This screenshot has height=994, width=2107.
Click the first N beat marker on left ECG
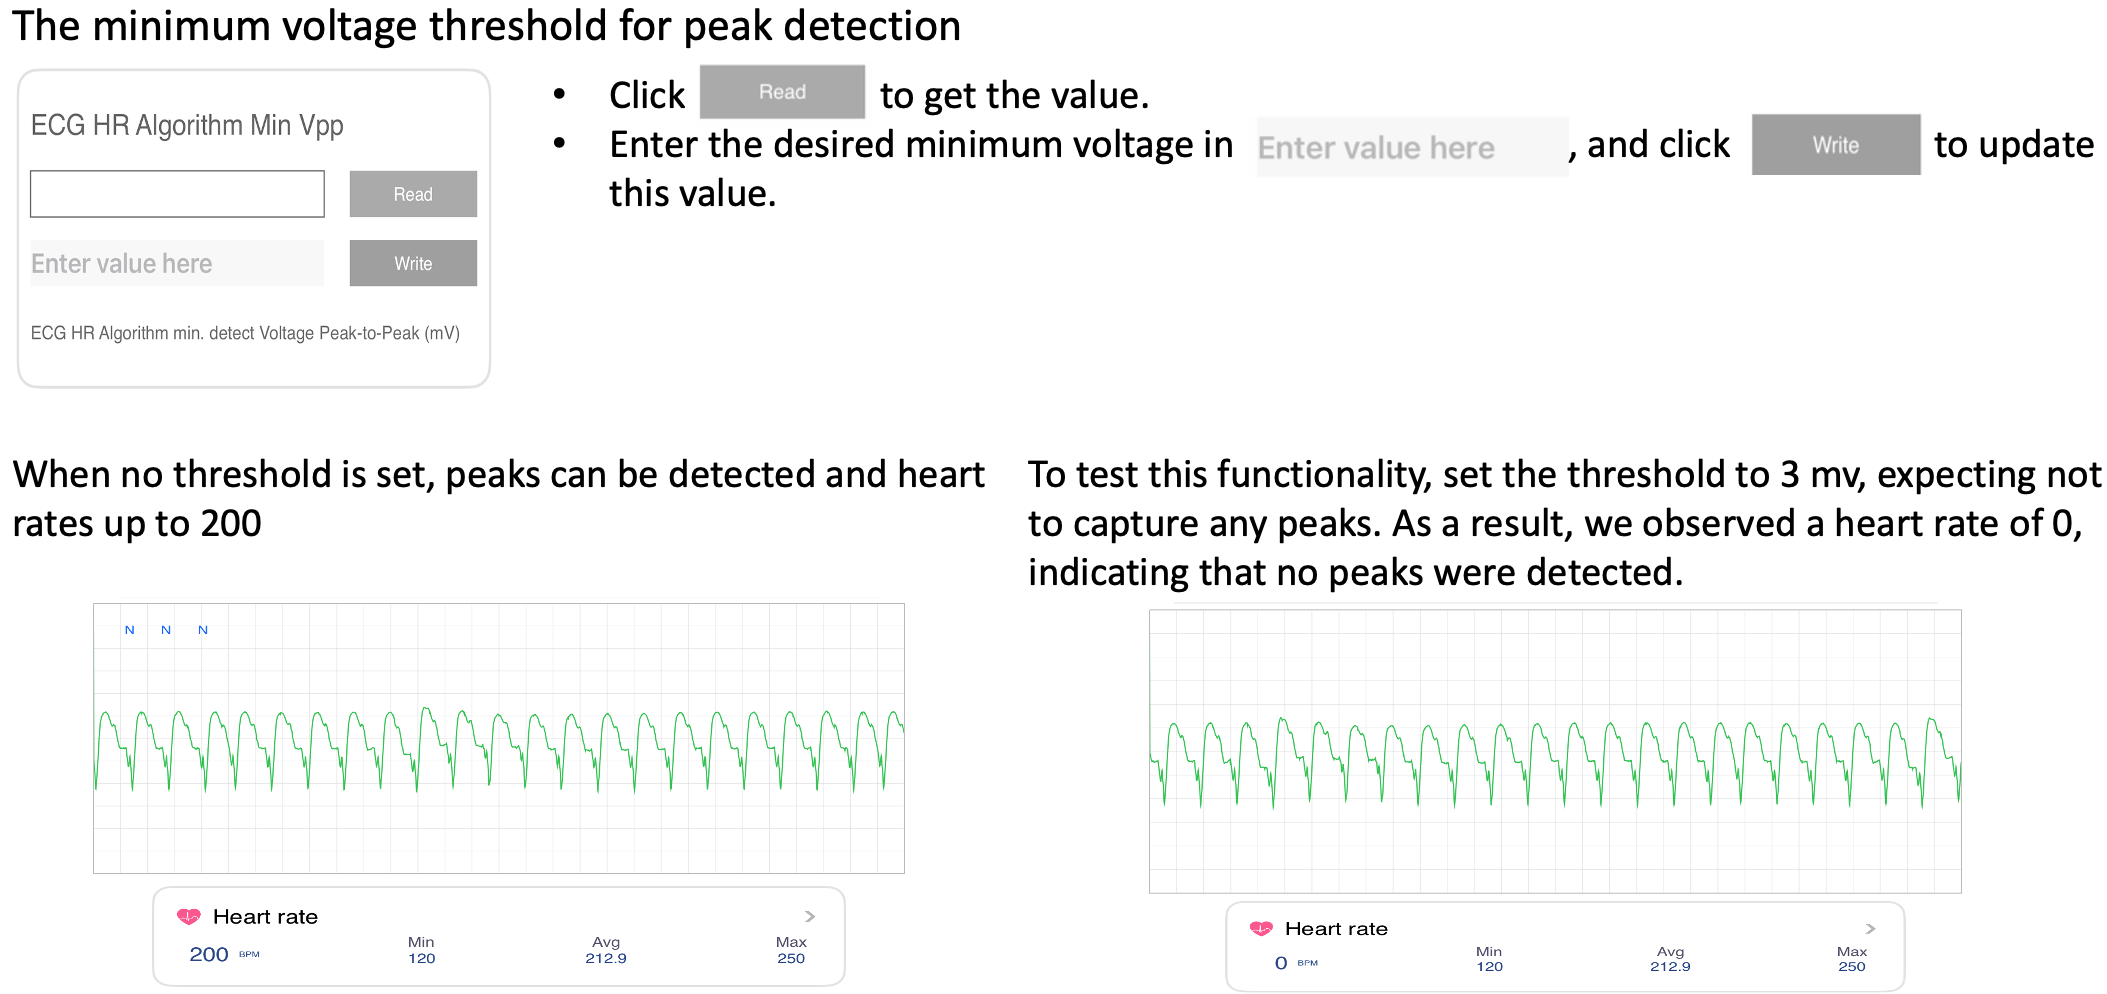point(129,630)
